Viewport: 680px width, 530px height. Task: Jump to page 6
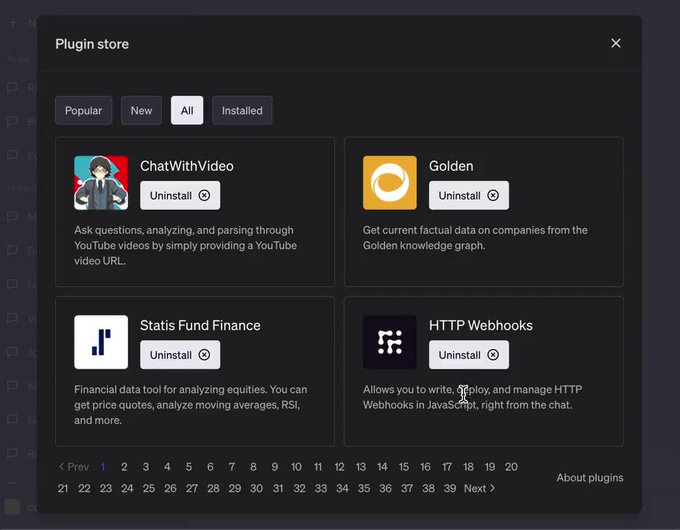210,467
